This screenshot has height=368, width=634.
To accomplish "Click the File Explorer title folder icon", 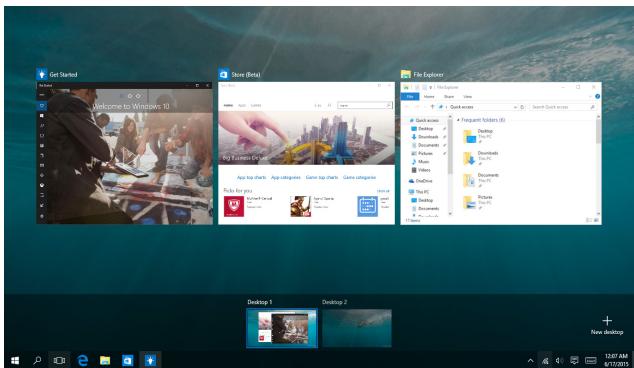I will (406, 74).
